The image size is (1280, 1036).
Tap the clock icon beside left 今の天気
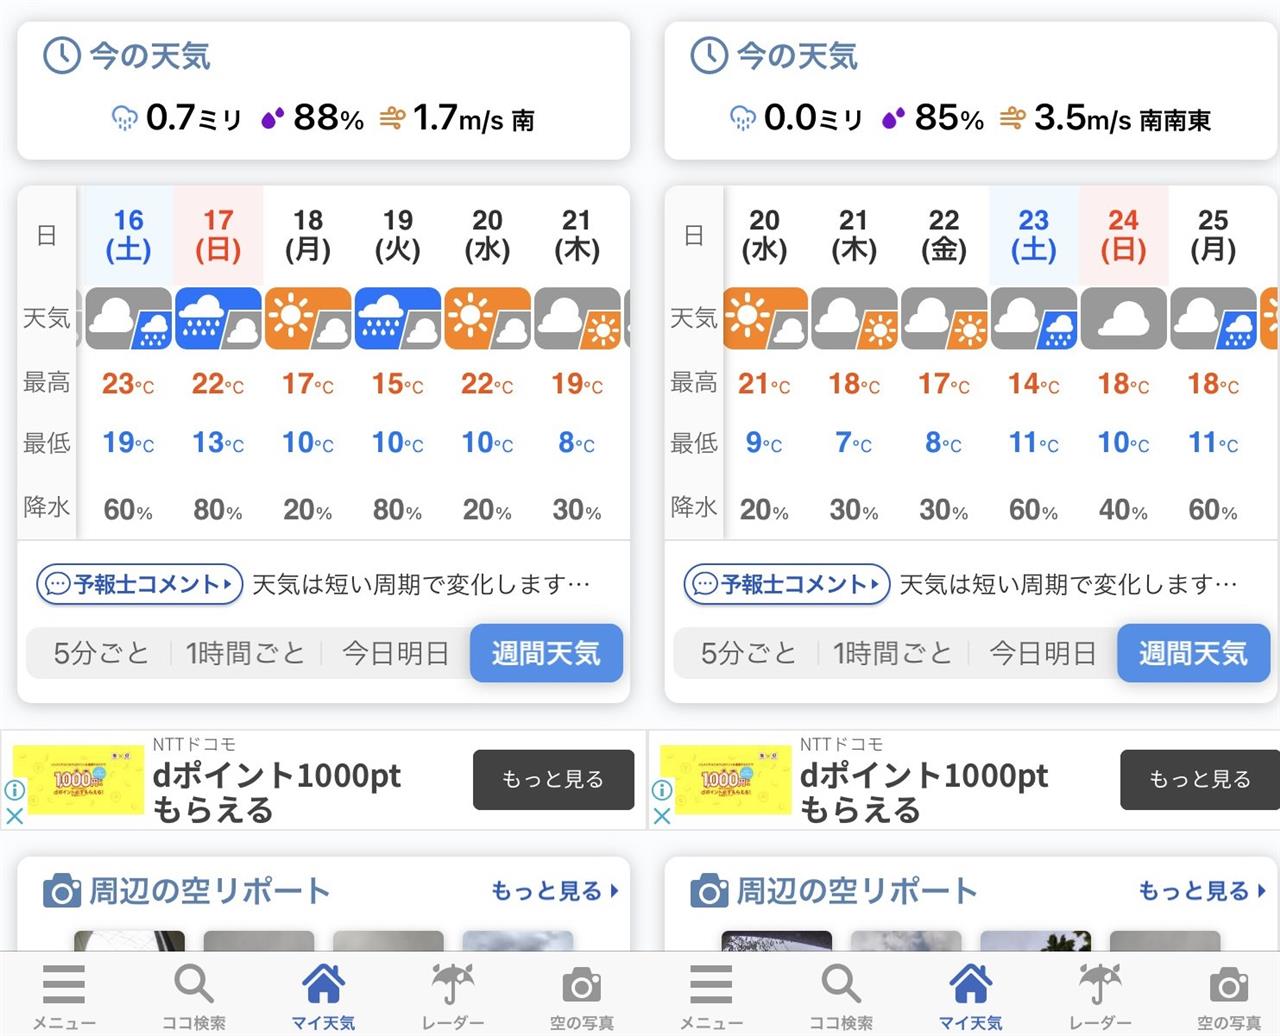point(61,55)
